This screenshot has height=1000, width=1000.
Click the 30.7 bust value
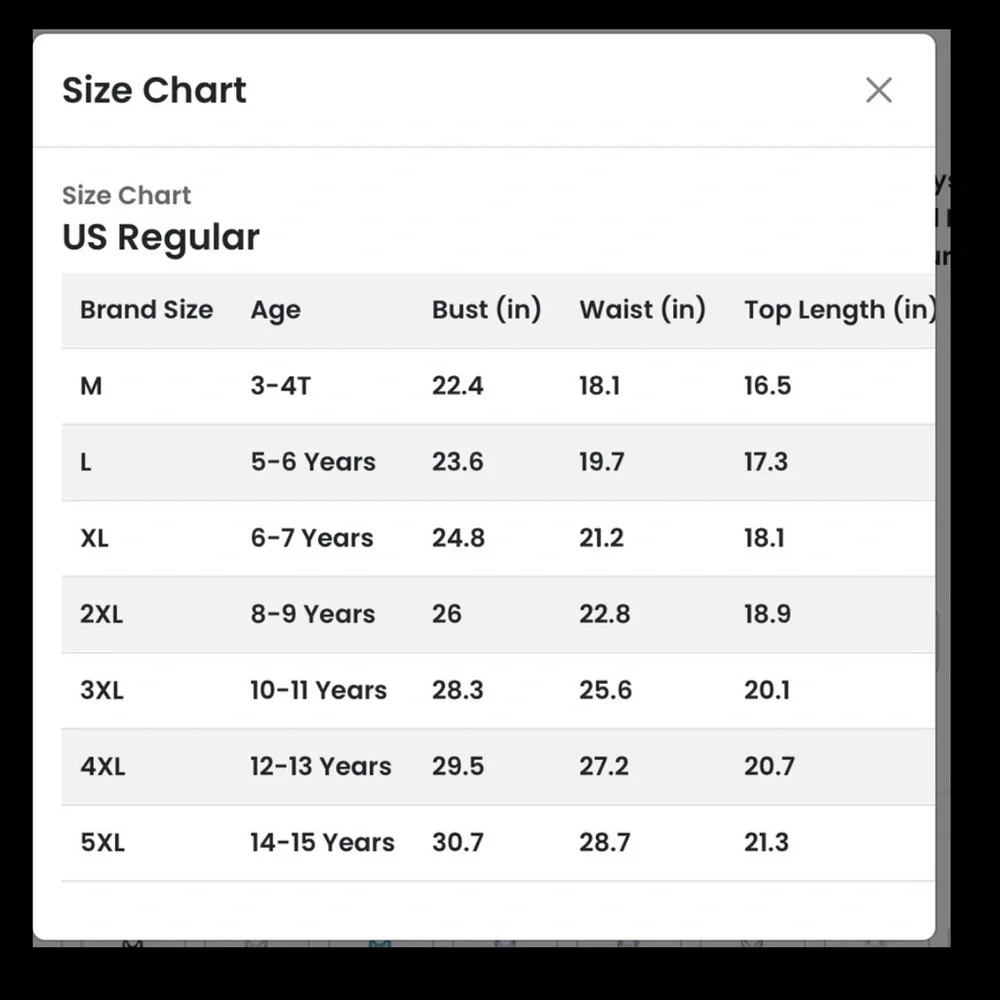pos(457,842)
